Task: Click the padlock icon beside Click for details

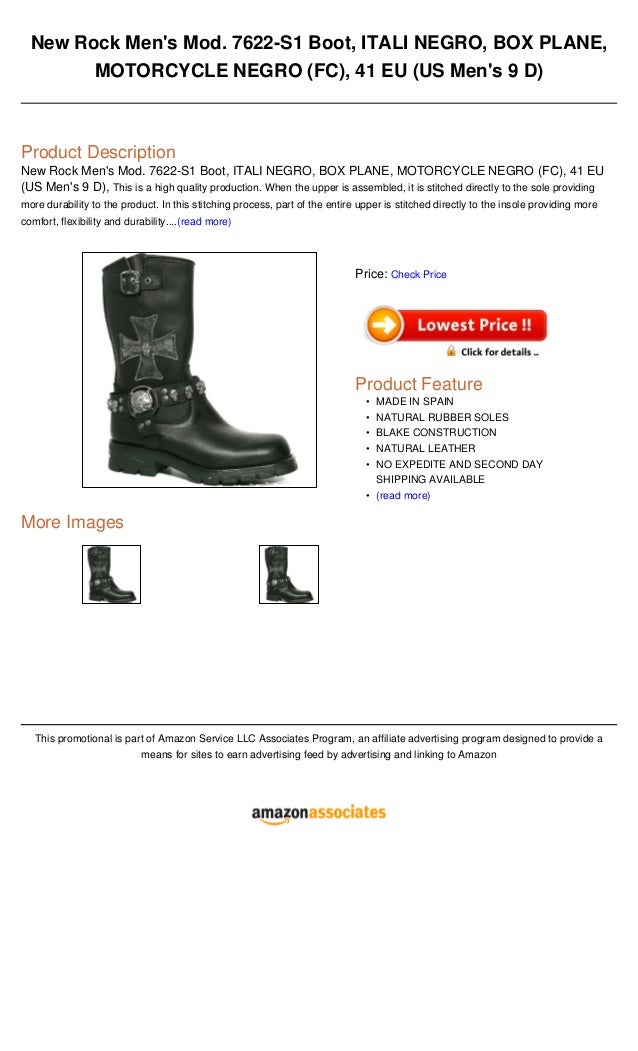Action: coord(451,351)
